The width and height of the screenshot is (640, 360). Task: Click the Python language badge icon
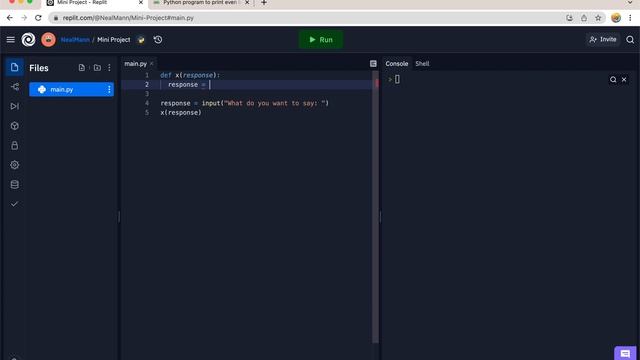[141, 40]
